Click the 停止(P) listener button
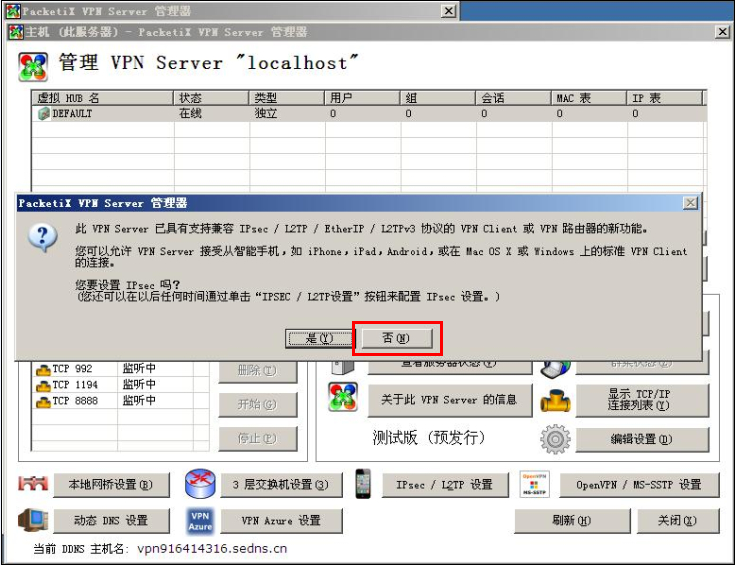This screenshot has height=565, width=735. 257,438
